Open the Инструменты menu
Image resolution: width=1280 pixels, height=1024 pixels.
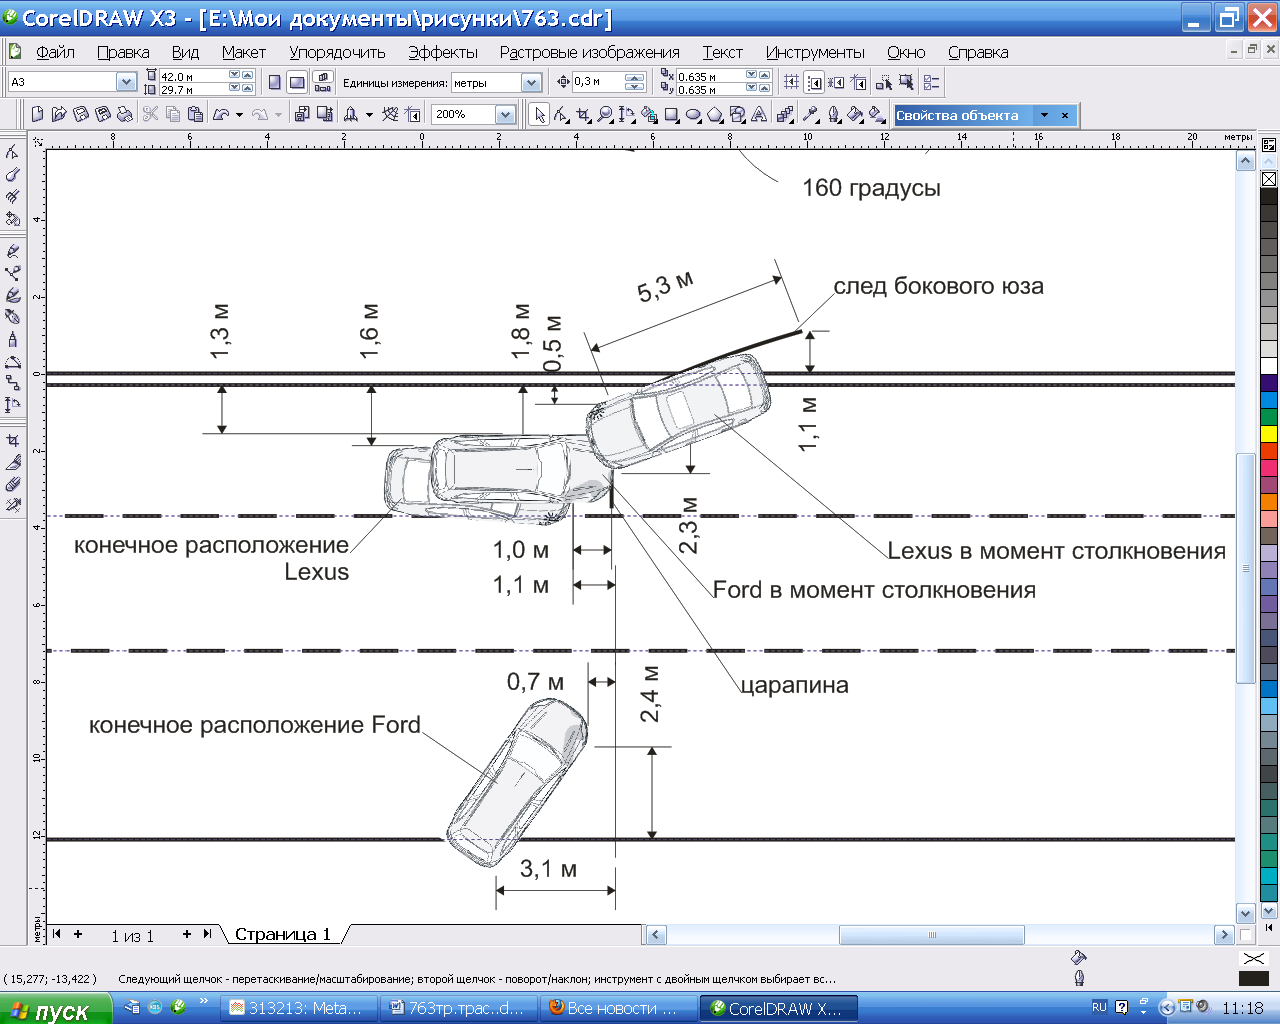click(x=815, y=52)
